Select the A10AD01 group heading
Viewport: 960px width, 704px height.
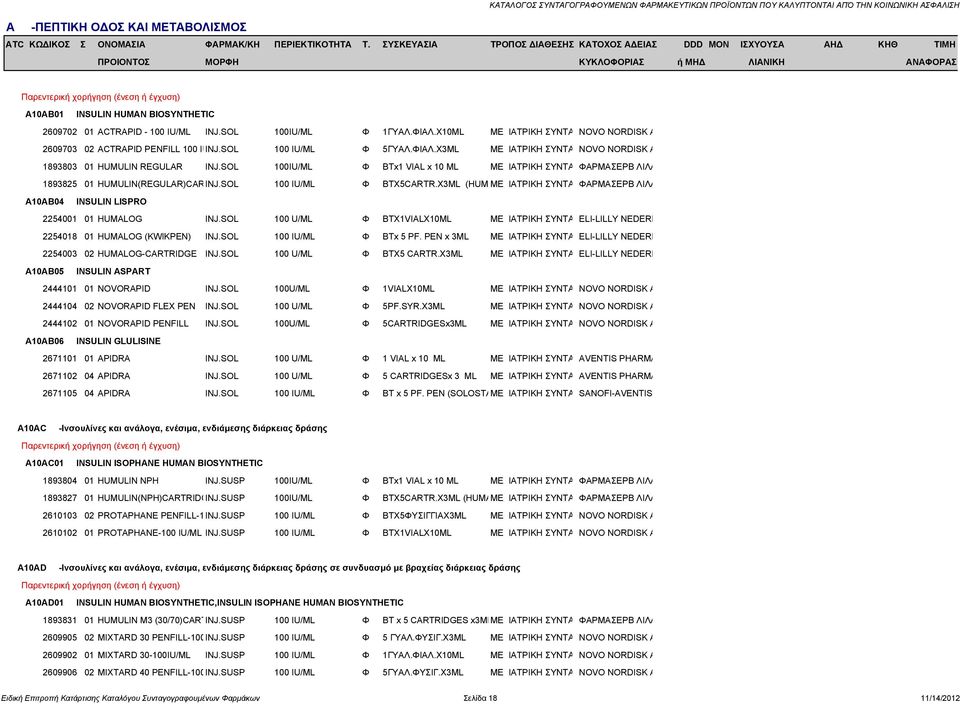(x=214, y=602)
